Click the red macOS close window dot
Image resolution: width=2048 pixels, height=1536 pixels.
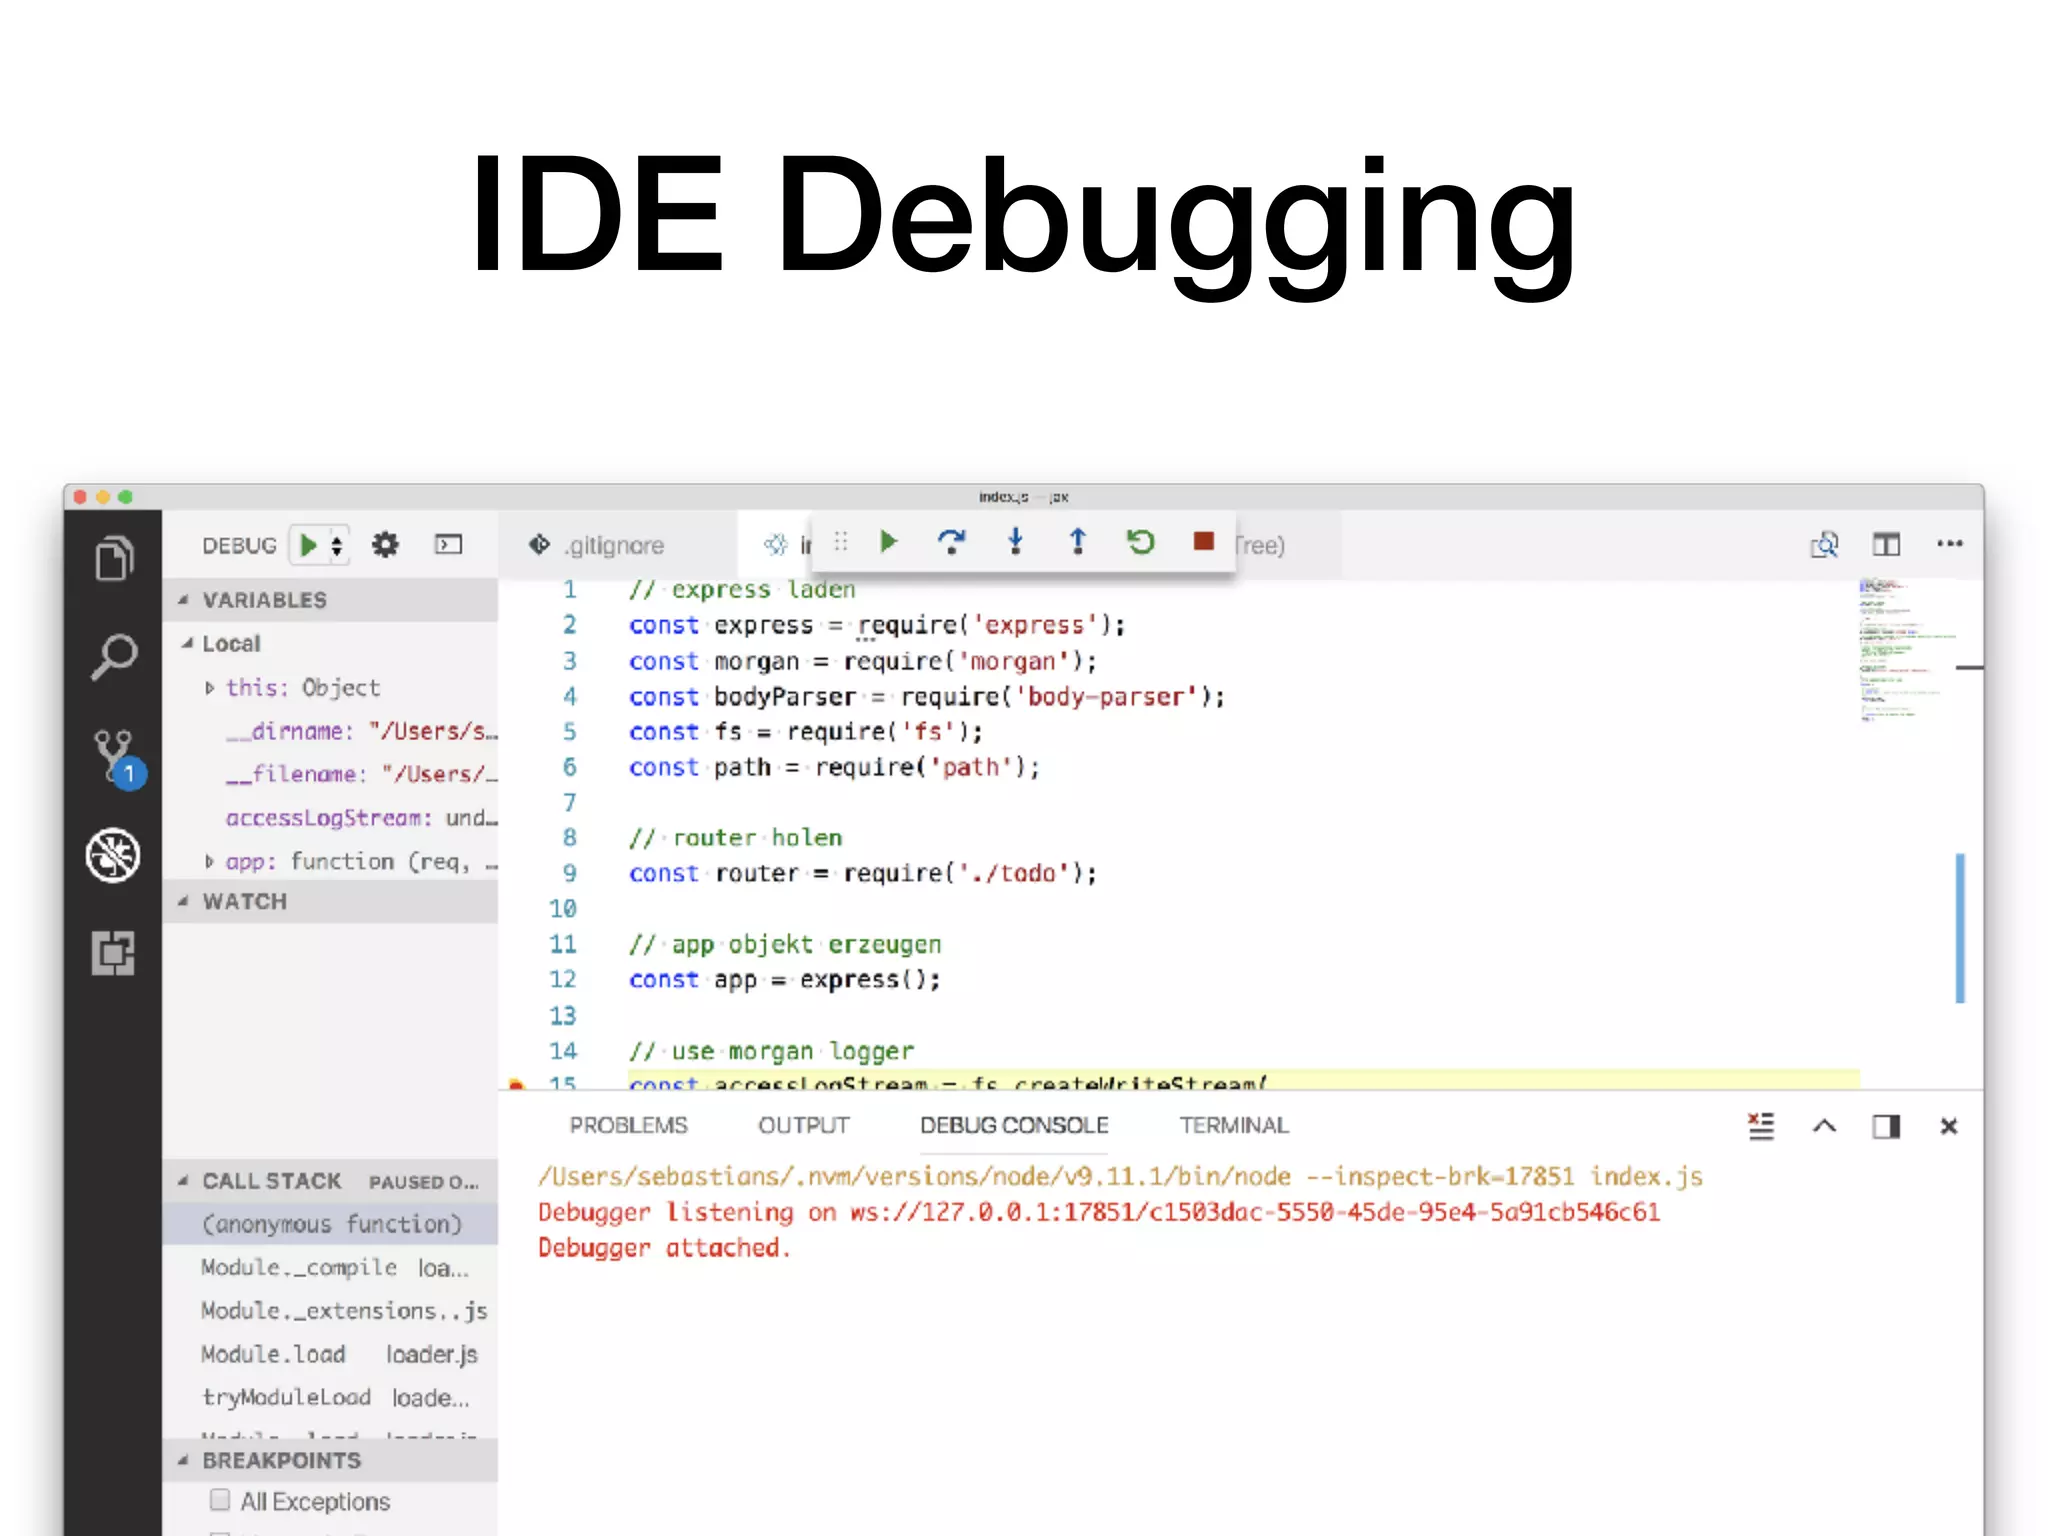pyautogui.click(x=80, y=497)
